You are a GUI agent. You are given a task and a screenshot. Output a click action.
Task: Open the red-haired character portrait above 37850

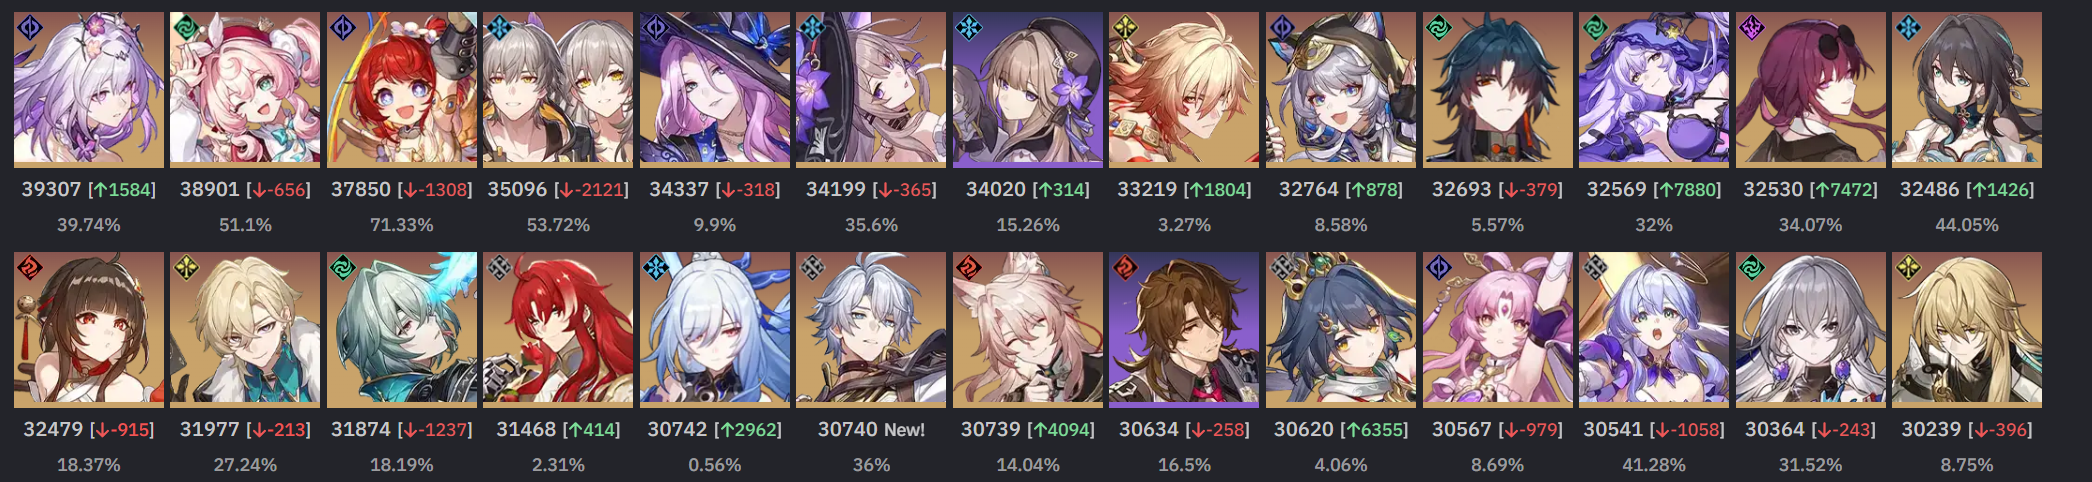(402, 89)
